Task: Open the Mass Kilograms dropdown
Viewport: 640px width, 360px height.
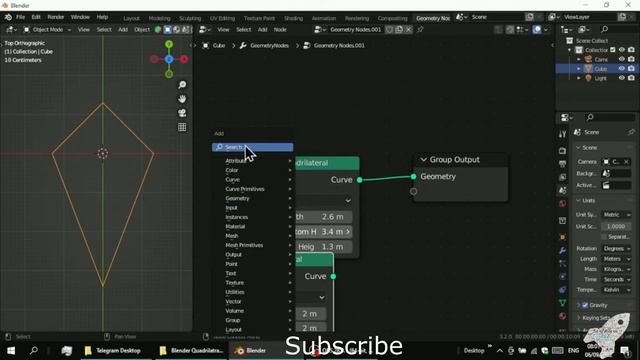Action: coord(616,269)
